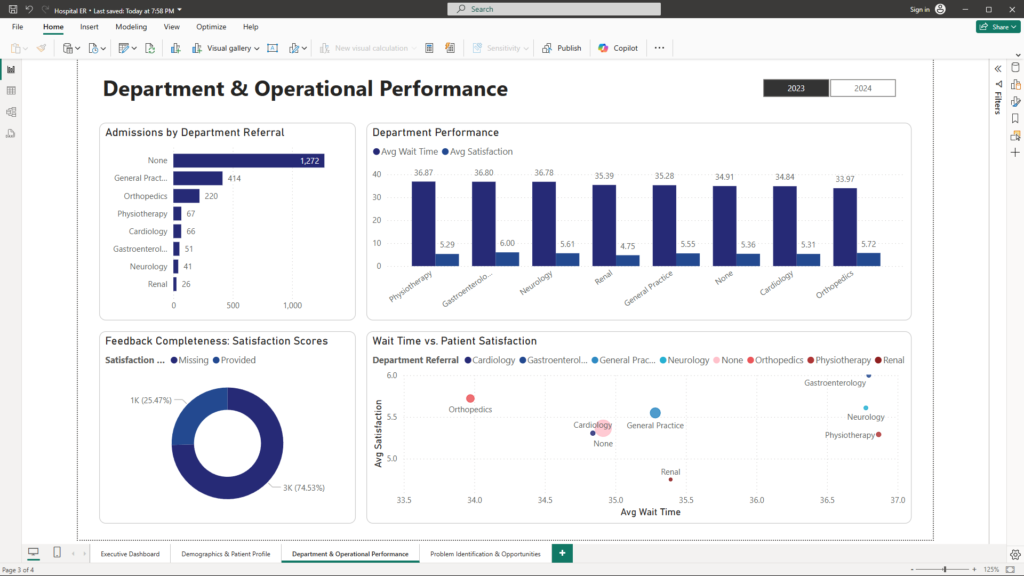Toggle Avg Satisfaction legend item
The width and height of the screenshot is (1024, 576).
pos(480,152)
